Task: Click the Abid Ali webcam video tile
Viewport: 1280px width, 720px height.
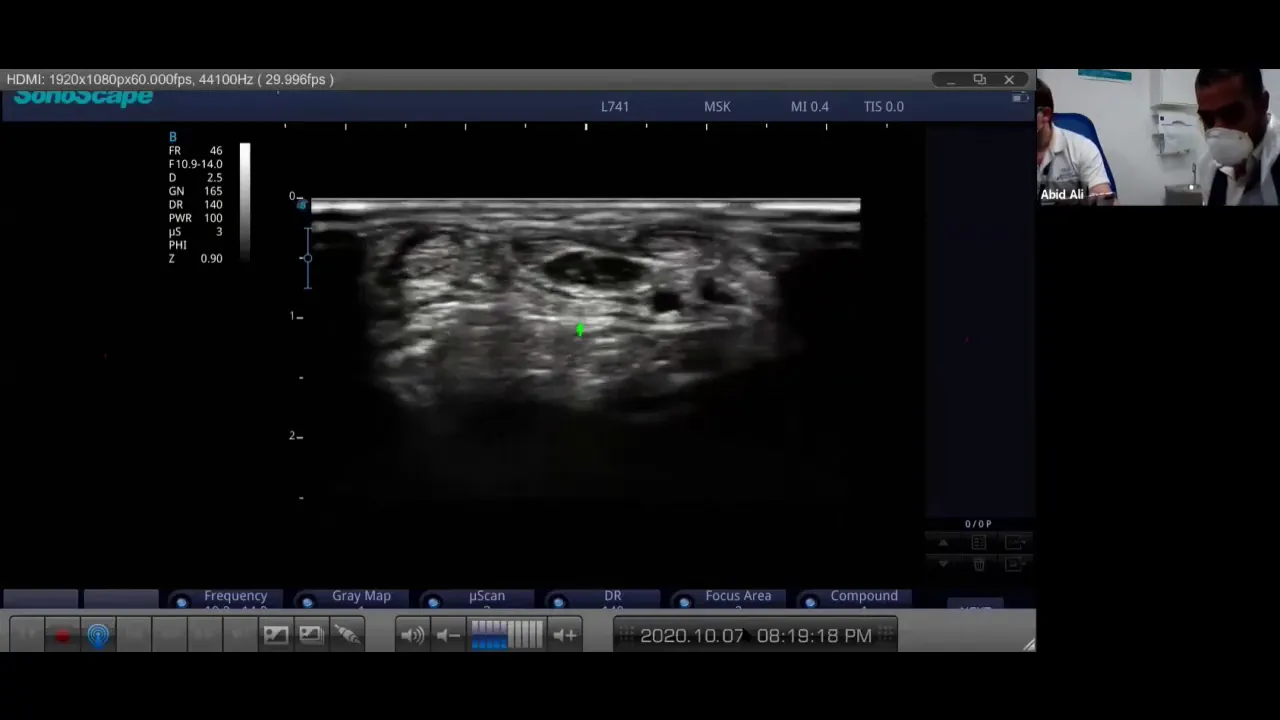Action: click(1158, 137)
